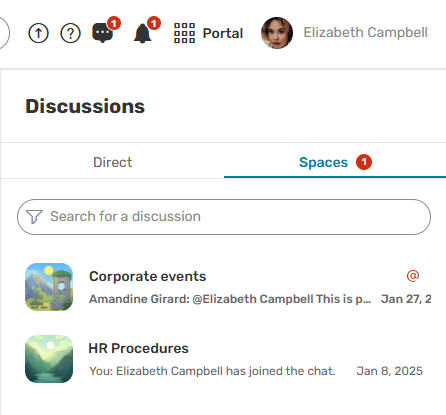Select the Spaces tab

click(x=335, y=162)
